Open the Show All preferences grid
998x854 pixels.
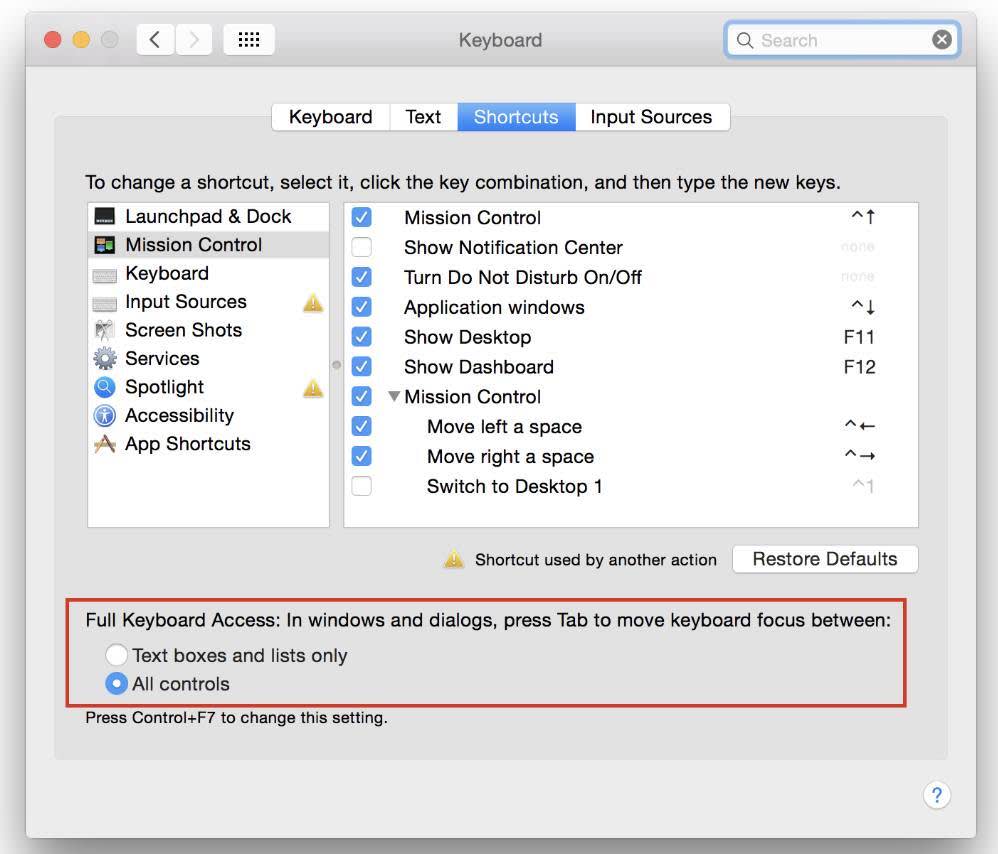click(248, 39)
